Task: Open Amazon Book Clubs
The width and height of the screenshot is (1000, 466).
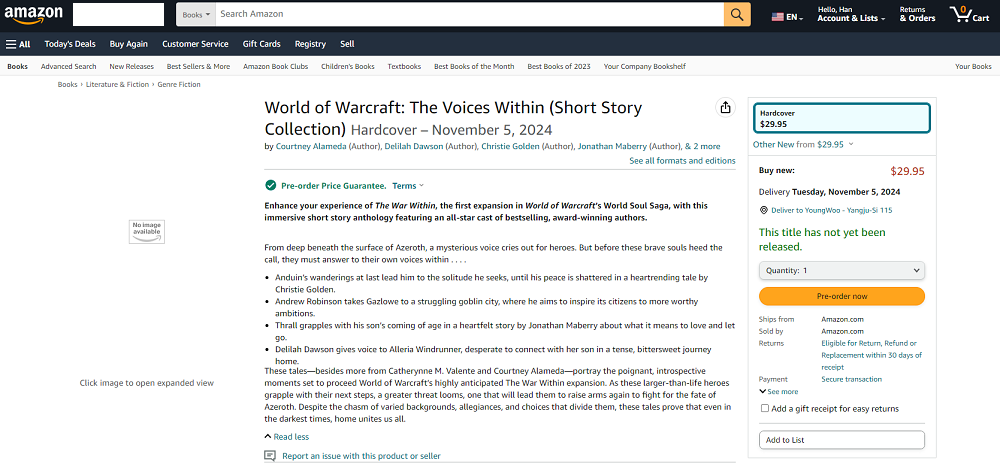Action: tap(276, 66)
